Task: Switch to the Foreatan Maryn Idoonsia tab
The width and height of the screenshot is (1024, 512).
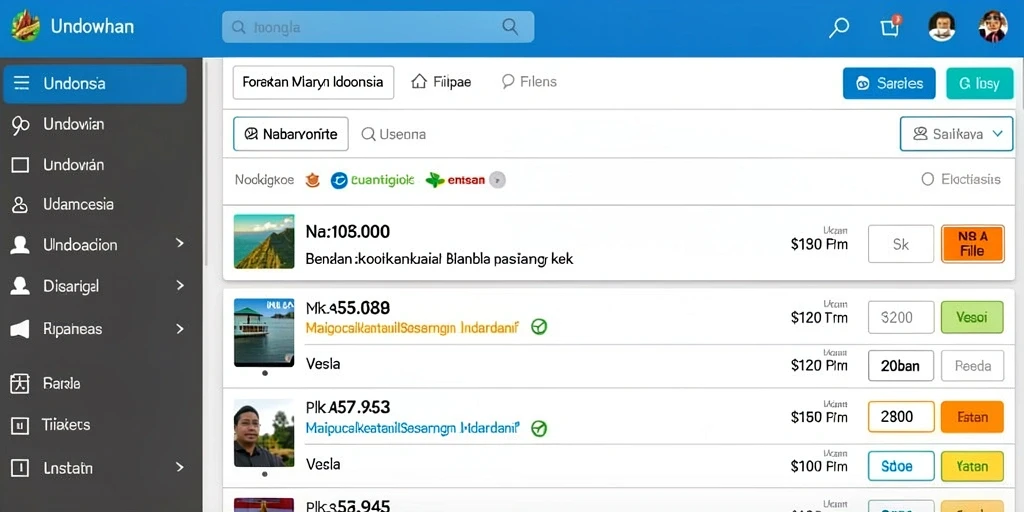Action: click(x=313, y=82)
